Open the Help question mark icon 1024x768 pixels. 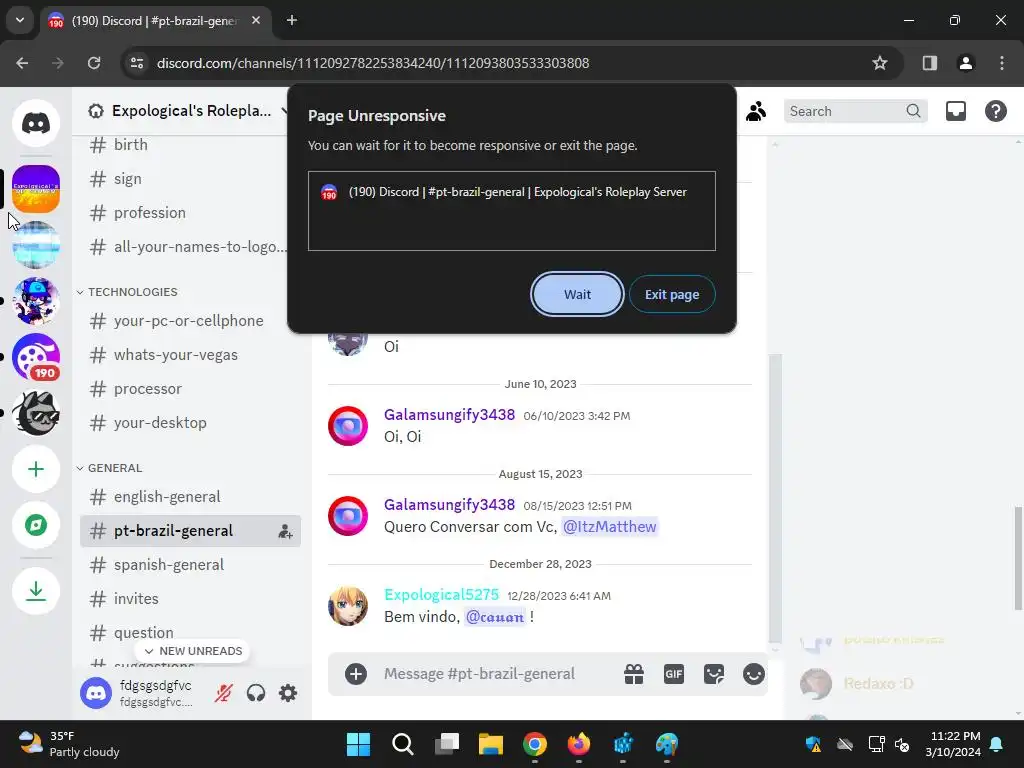(995, 112)
